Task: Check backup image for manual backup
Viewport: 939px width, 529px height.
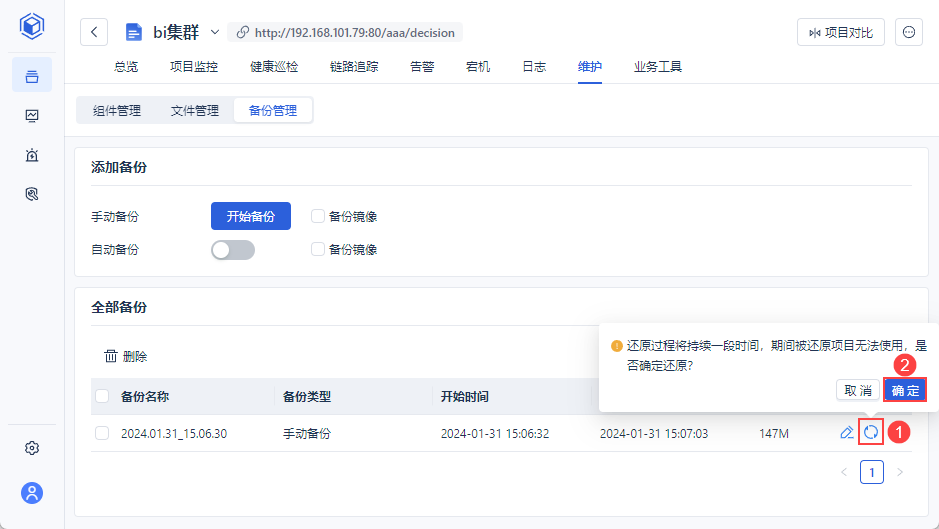Action: [x=318, y=216]
